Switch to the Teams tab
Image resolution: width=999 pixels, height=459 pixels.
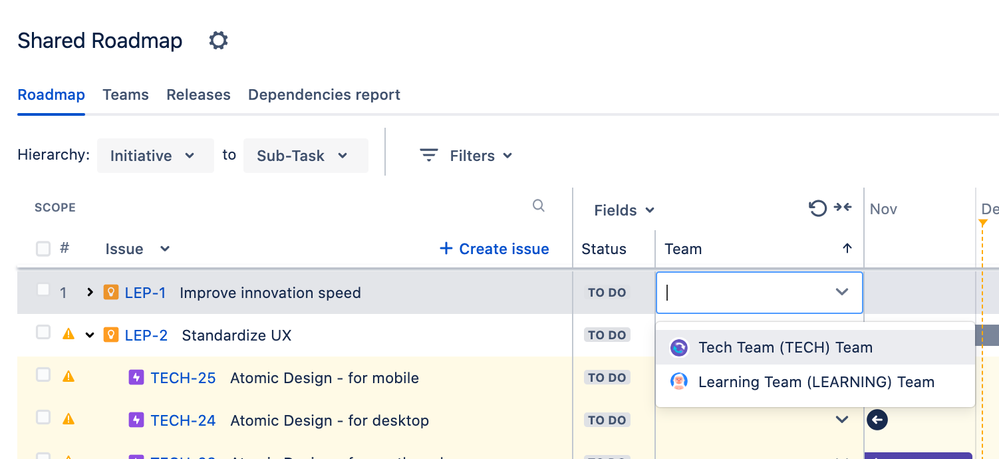126,95
